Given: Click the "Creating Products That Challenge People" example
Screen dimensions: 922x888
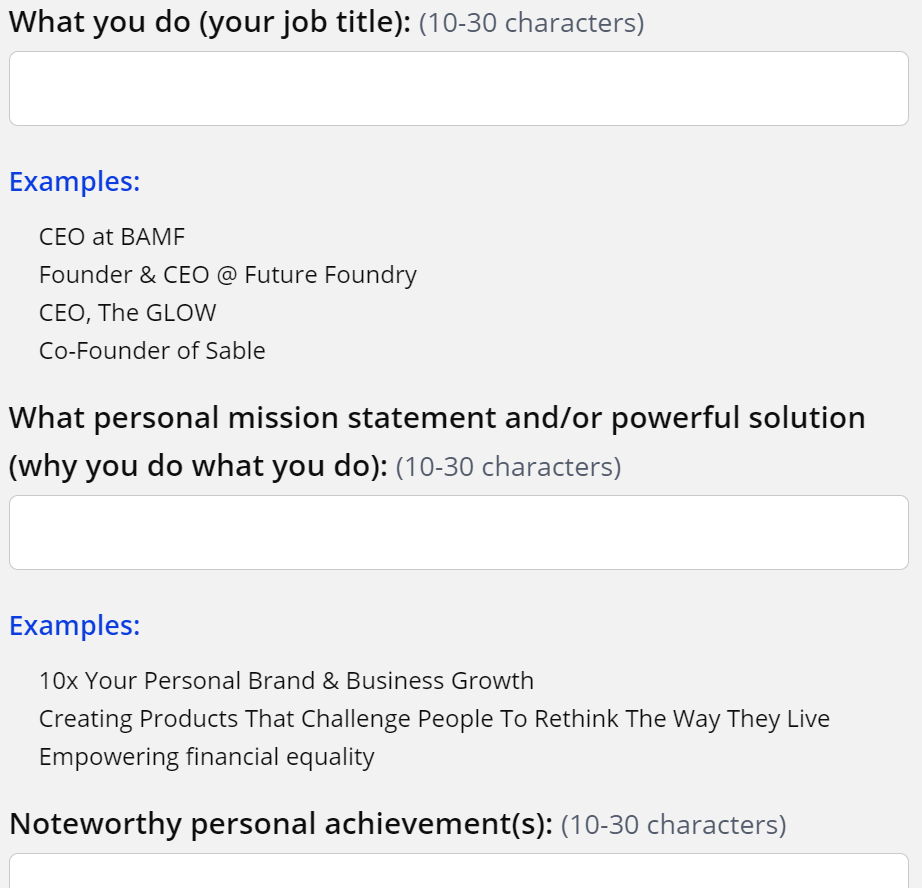Looking at the screenshot, I should pyautogui.click(x=434, y=719).
